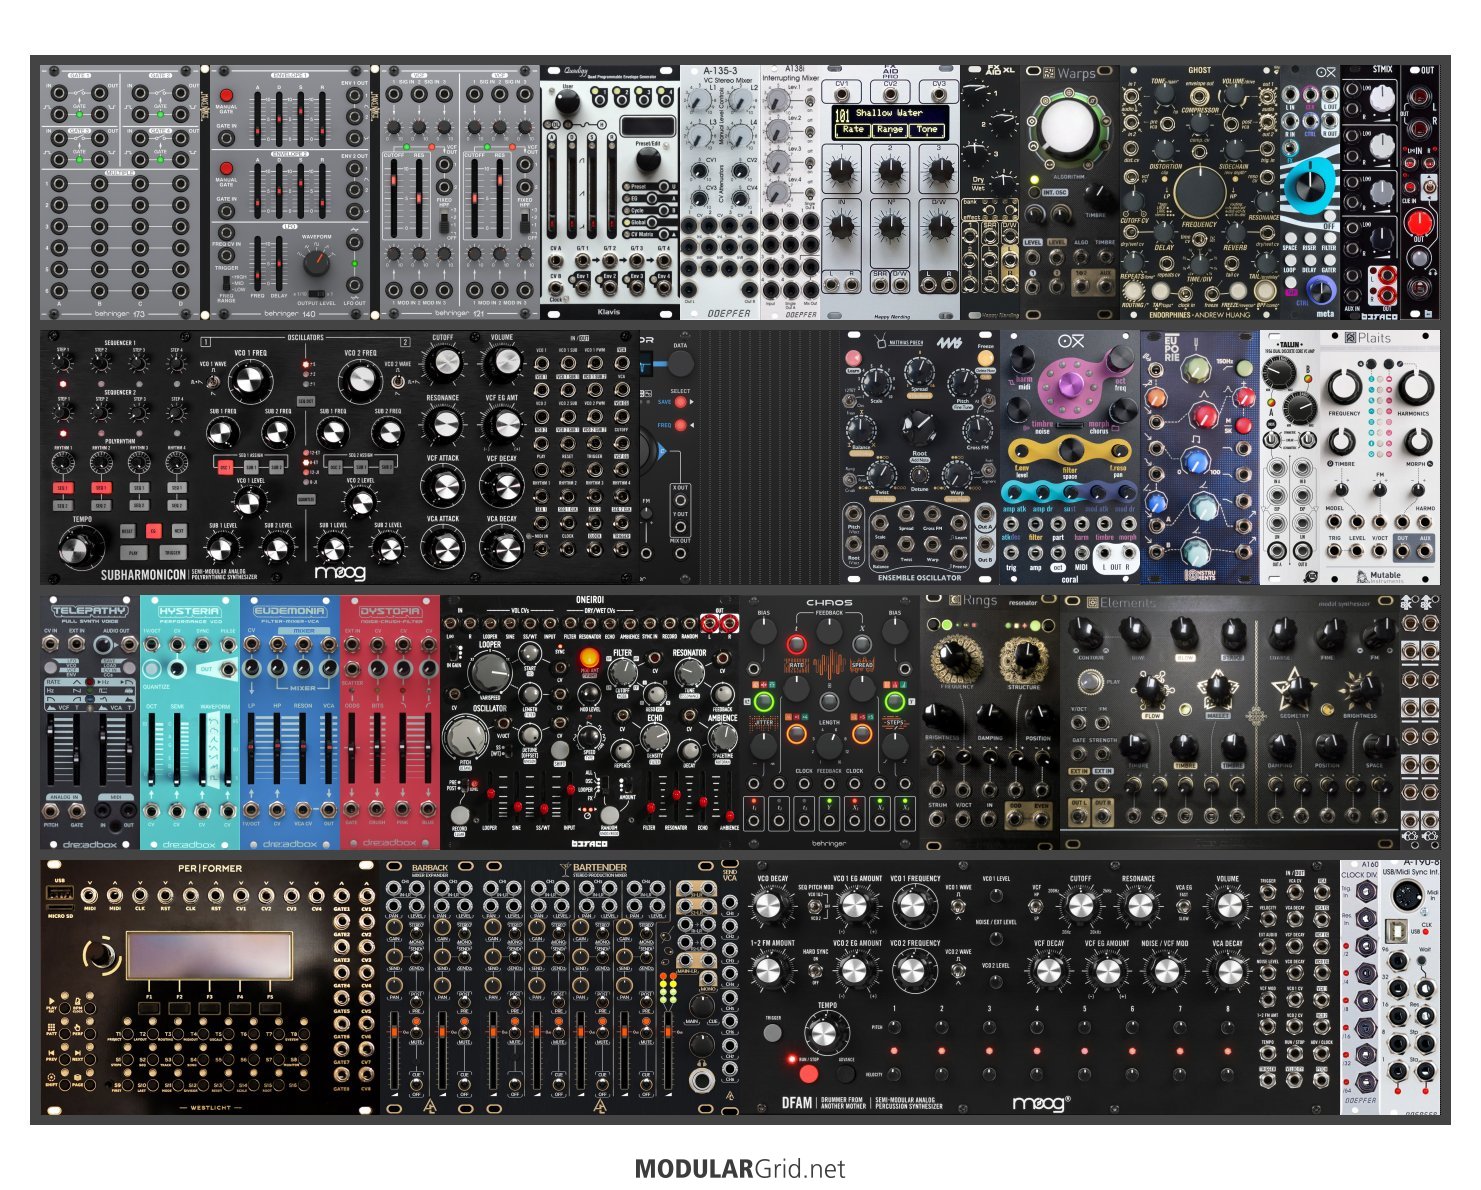Click the DFAM CUTOFF knob
Image resolution: width=1481 pixels, height=1190 pixels.
1081,906
